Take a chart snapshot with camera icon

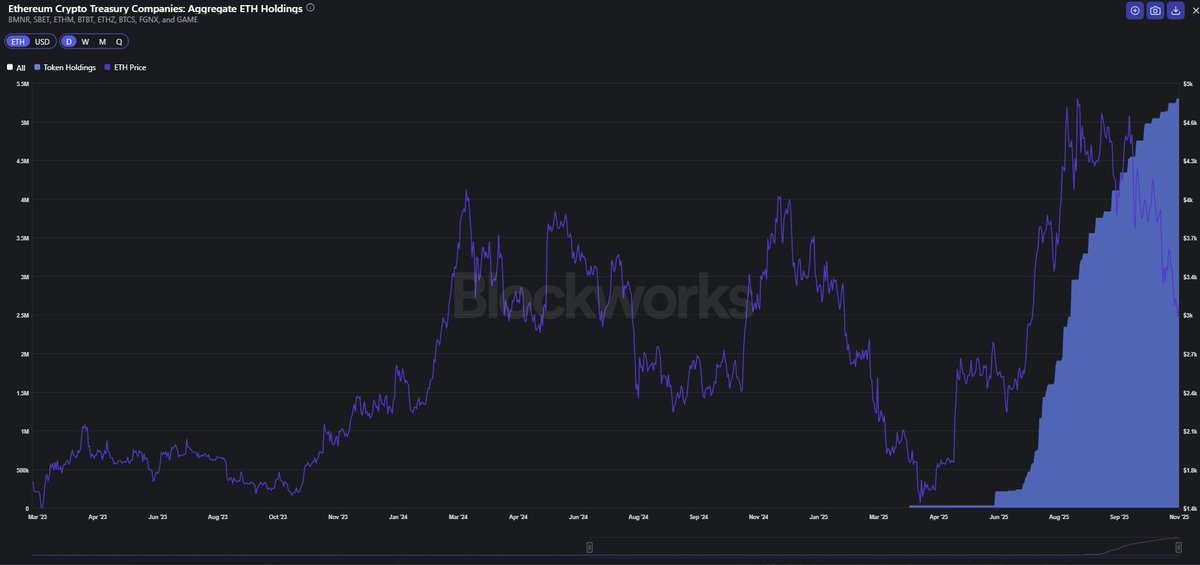pos(1155,10)
